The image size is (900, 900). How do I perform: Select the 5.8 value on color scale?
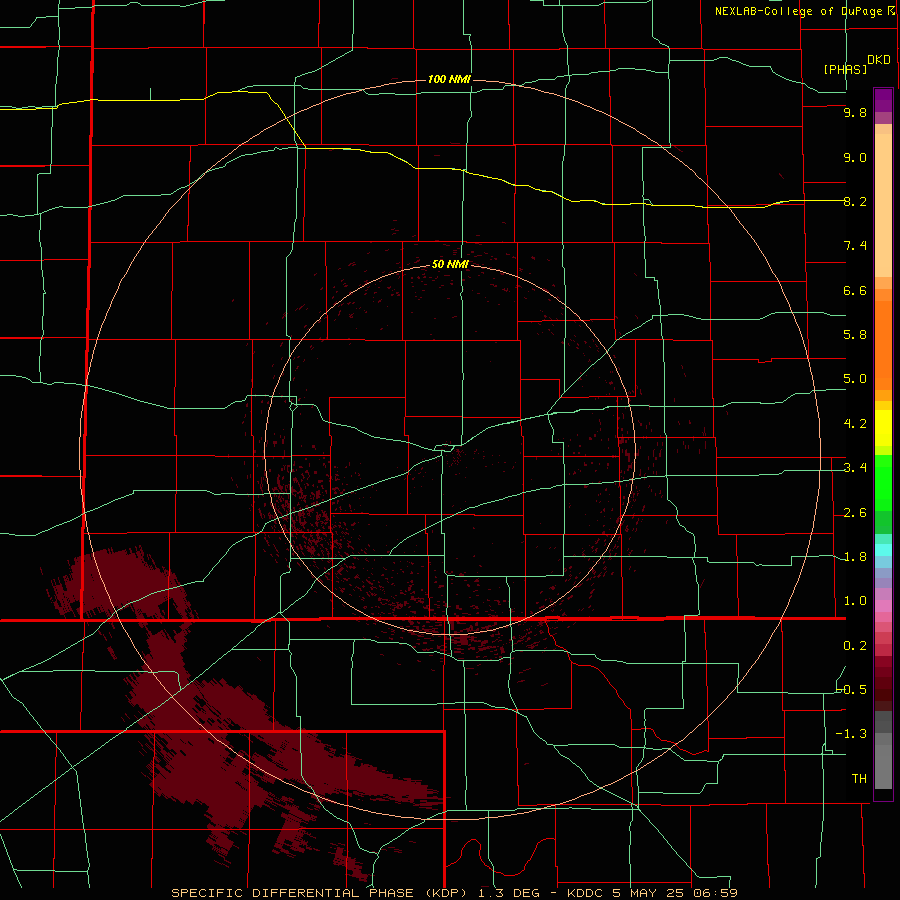[855, 335]
